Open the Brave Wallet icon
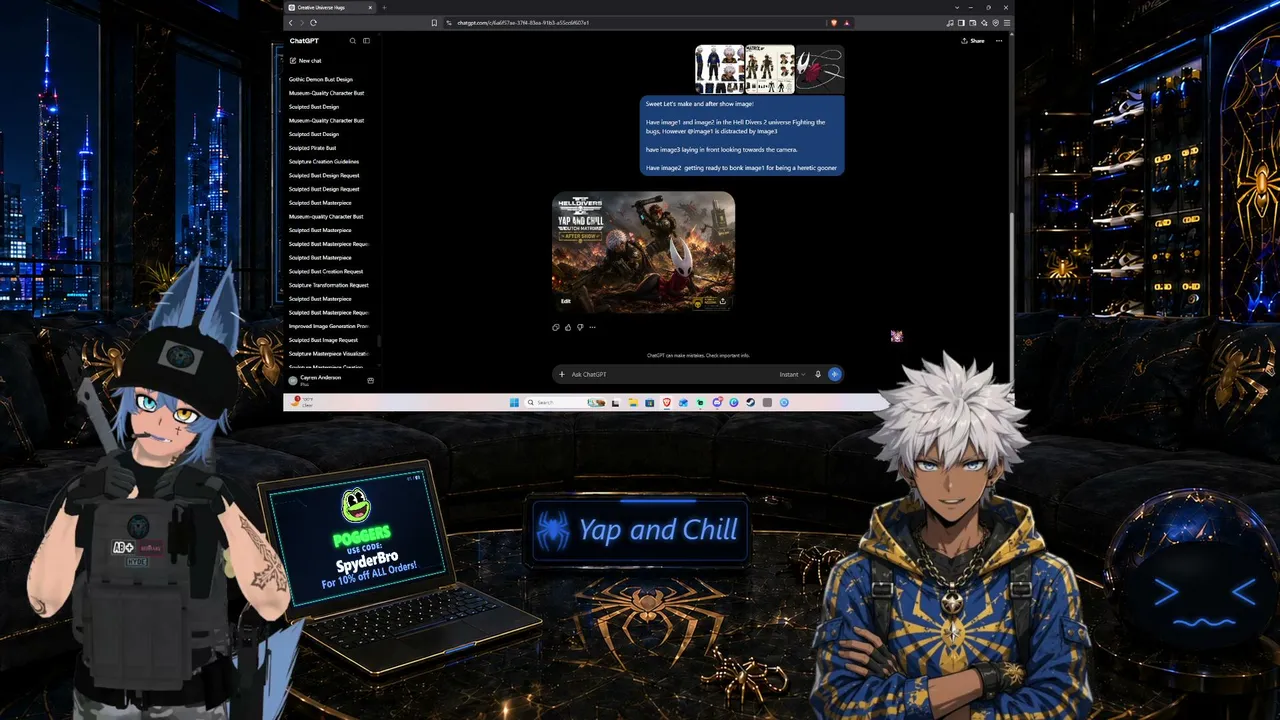This screenshot has height=720, width=1280. tap(972, 23)
